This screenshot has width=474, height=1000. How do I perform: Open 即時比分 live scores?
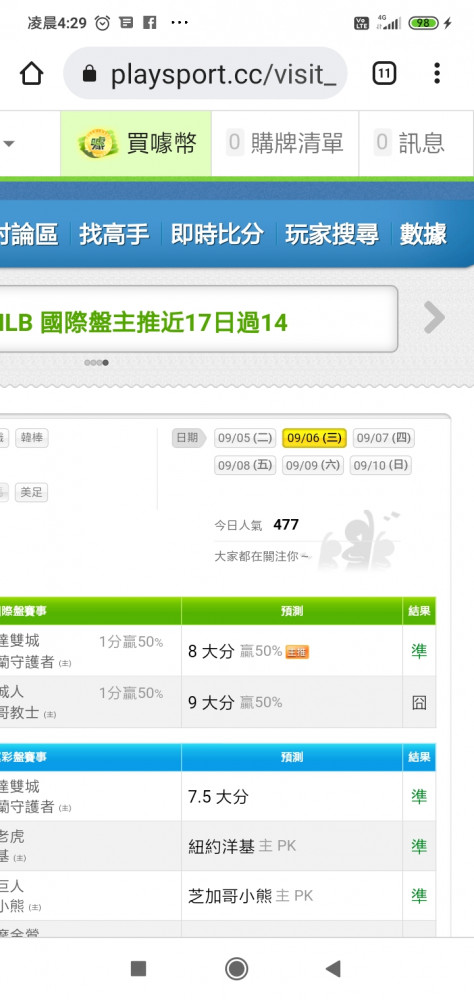217,235
